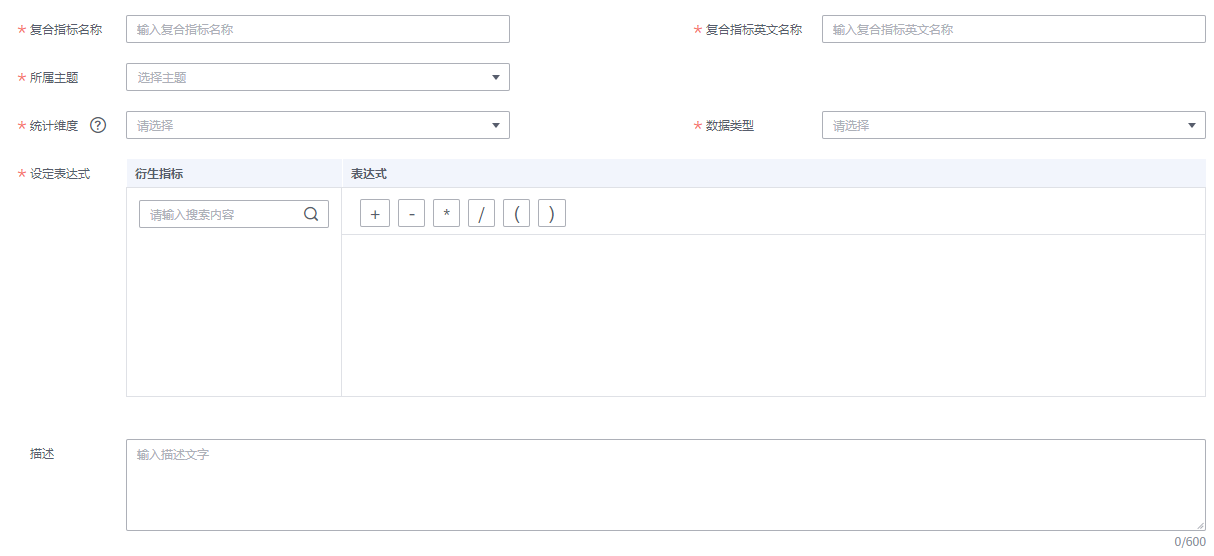Open the 统计维度 dropdown
Screen dimensions: 1214x556
318,125
